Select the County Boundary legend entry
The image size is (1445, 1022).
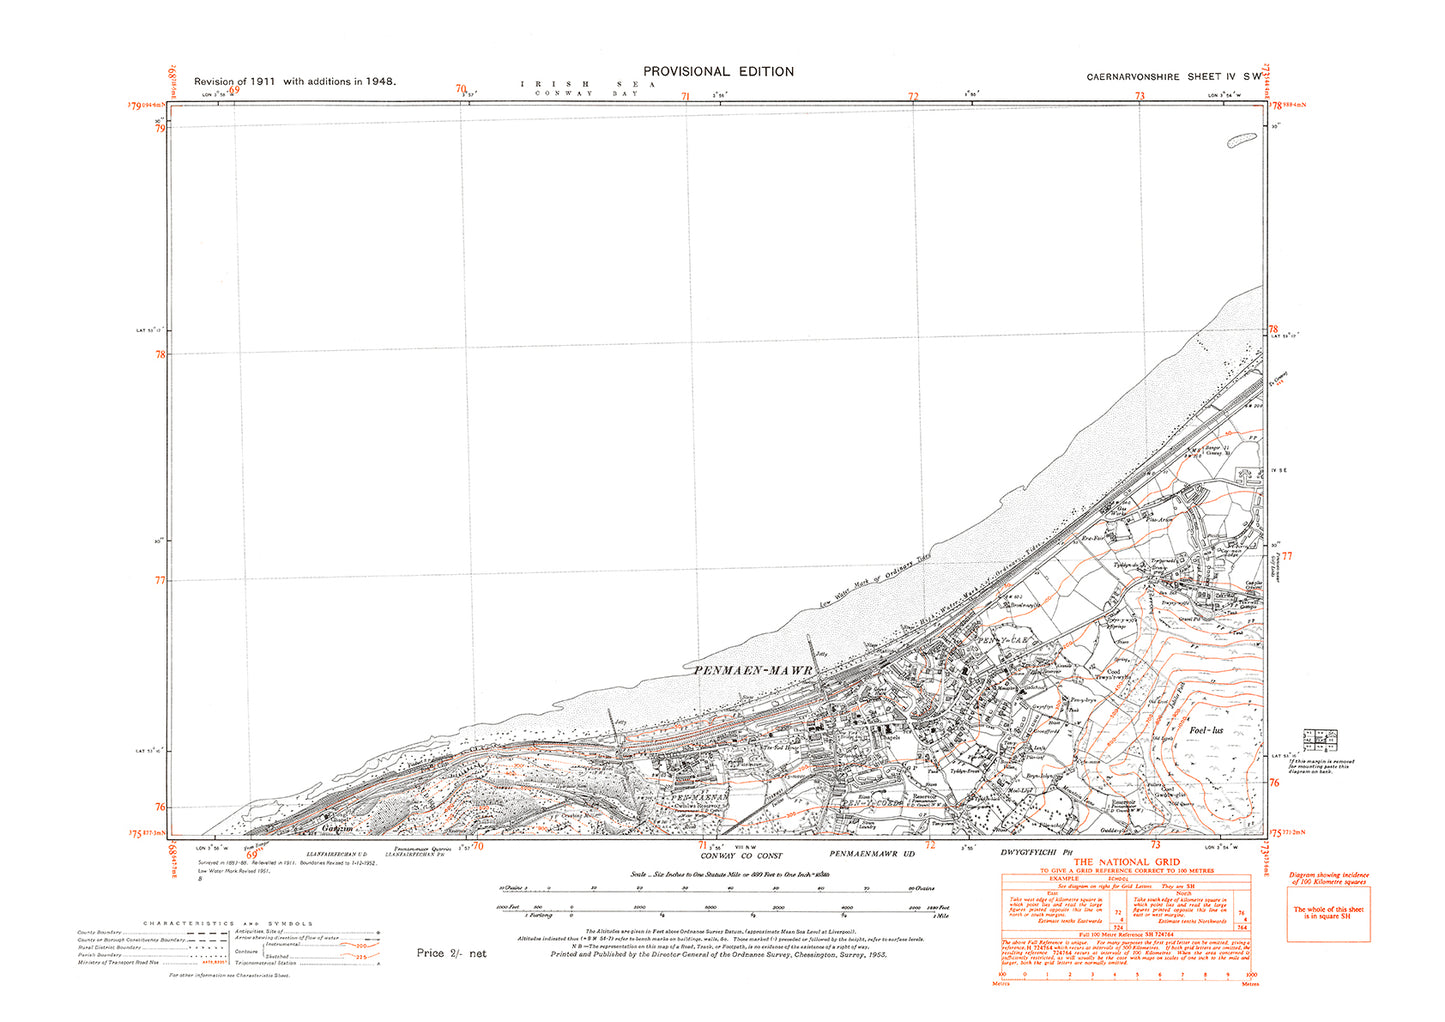(x=208, y=933)
